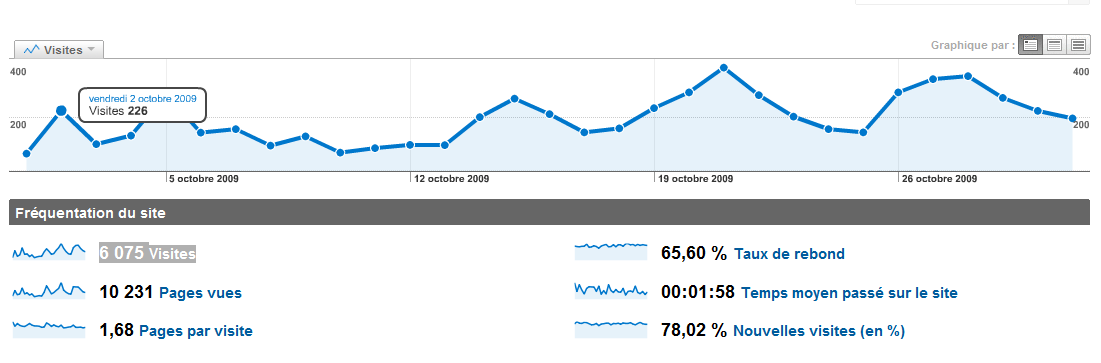Click 'Visites 226' in the tooltip
The width and height of the screenshot is (1101, 363).
(x=118, y=111)
